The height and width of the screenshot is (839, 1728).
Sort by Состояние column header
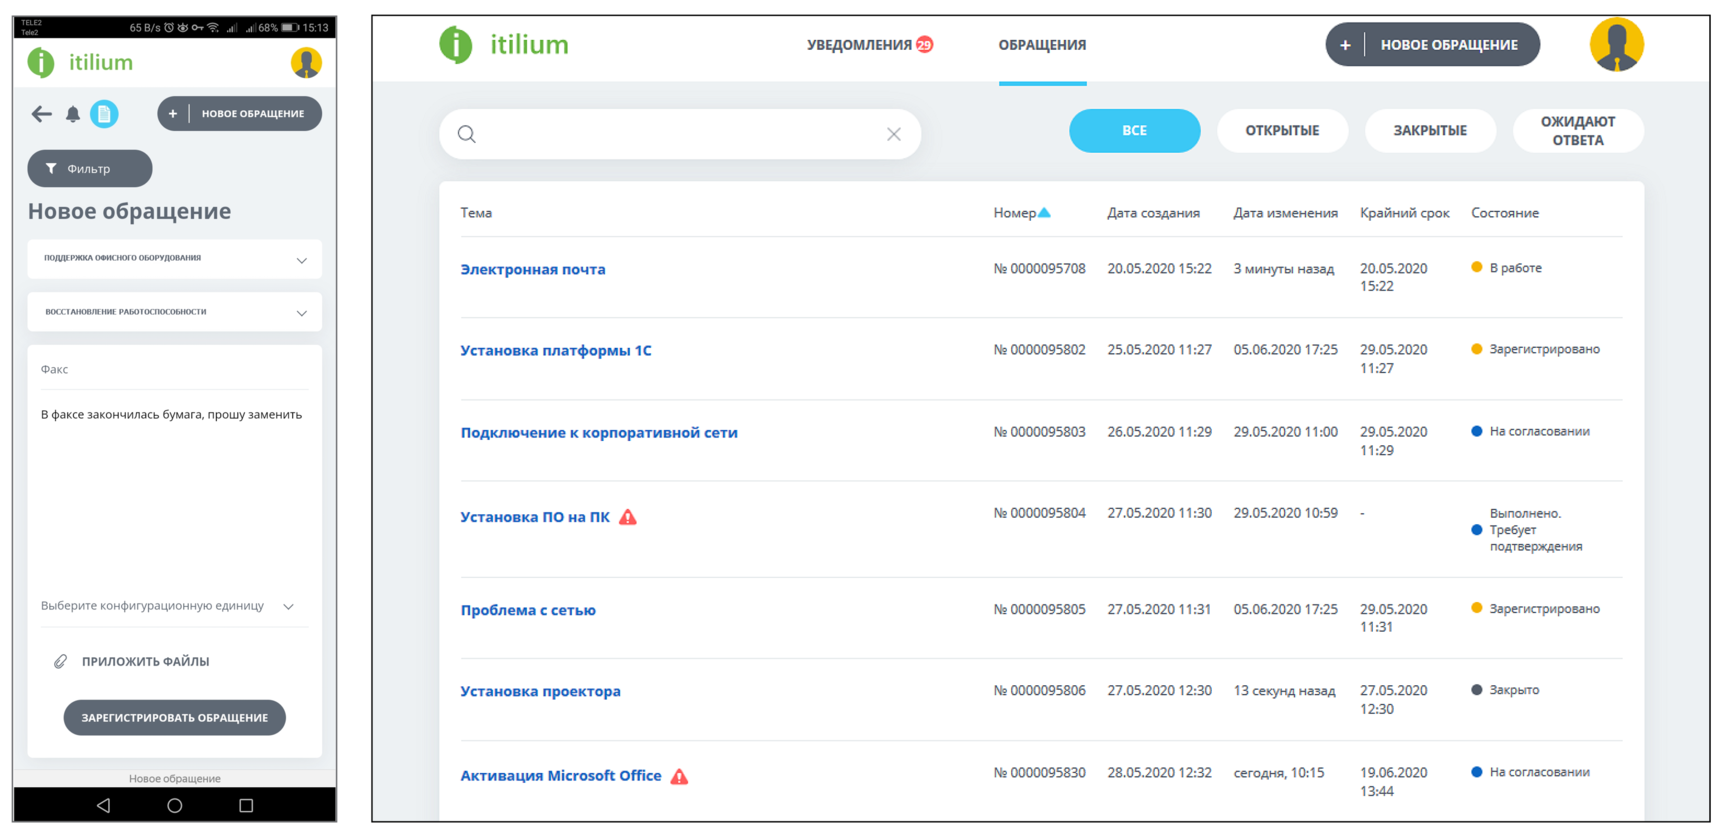1505,213
